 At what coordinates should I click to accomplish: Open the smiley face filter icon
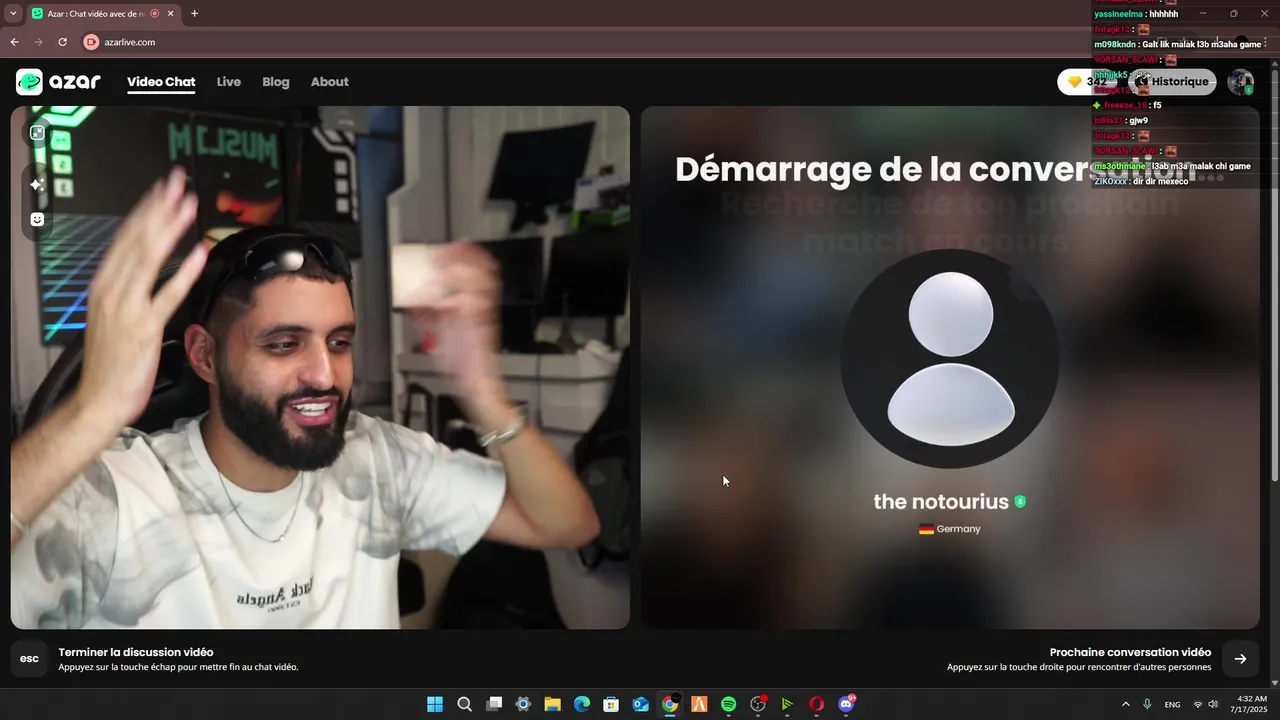[37, 219]
